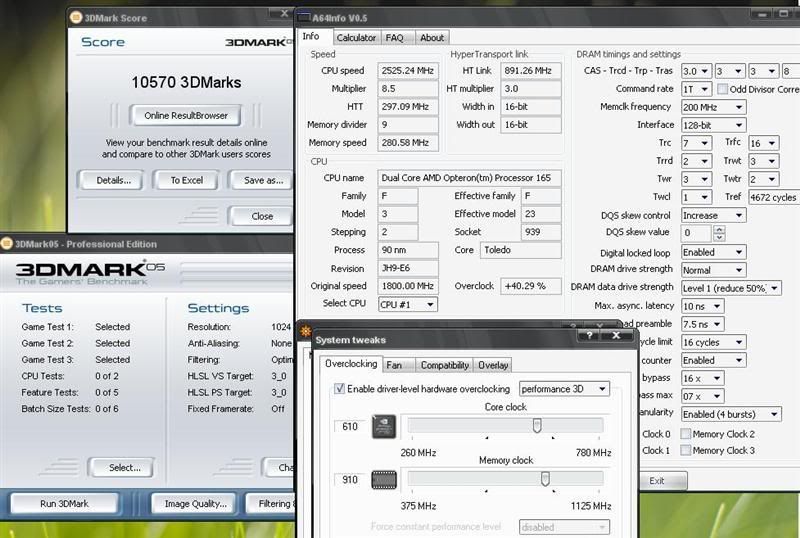Screen dimensions: 800x538
Task: Click the Online ResultBrowser button
Action: [186, 115]
